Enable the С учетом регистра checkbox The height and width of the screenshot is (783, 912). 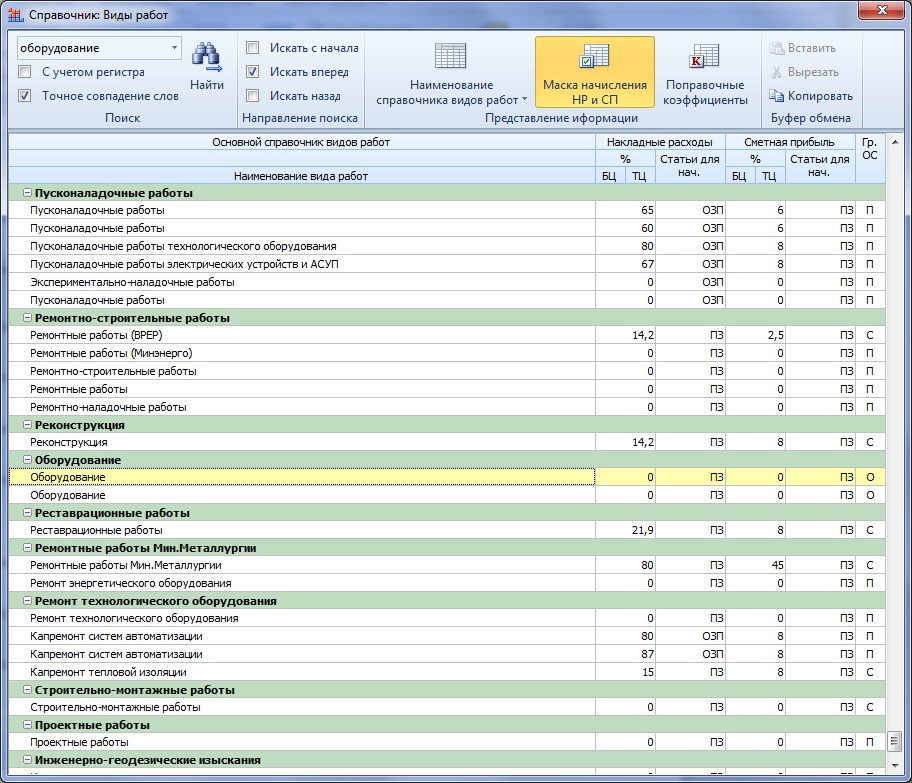pos(25,72)
